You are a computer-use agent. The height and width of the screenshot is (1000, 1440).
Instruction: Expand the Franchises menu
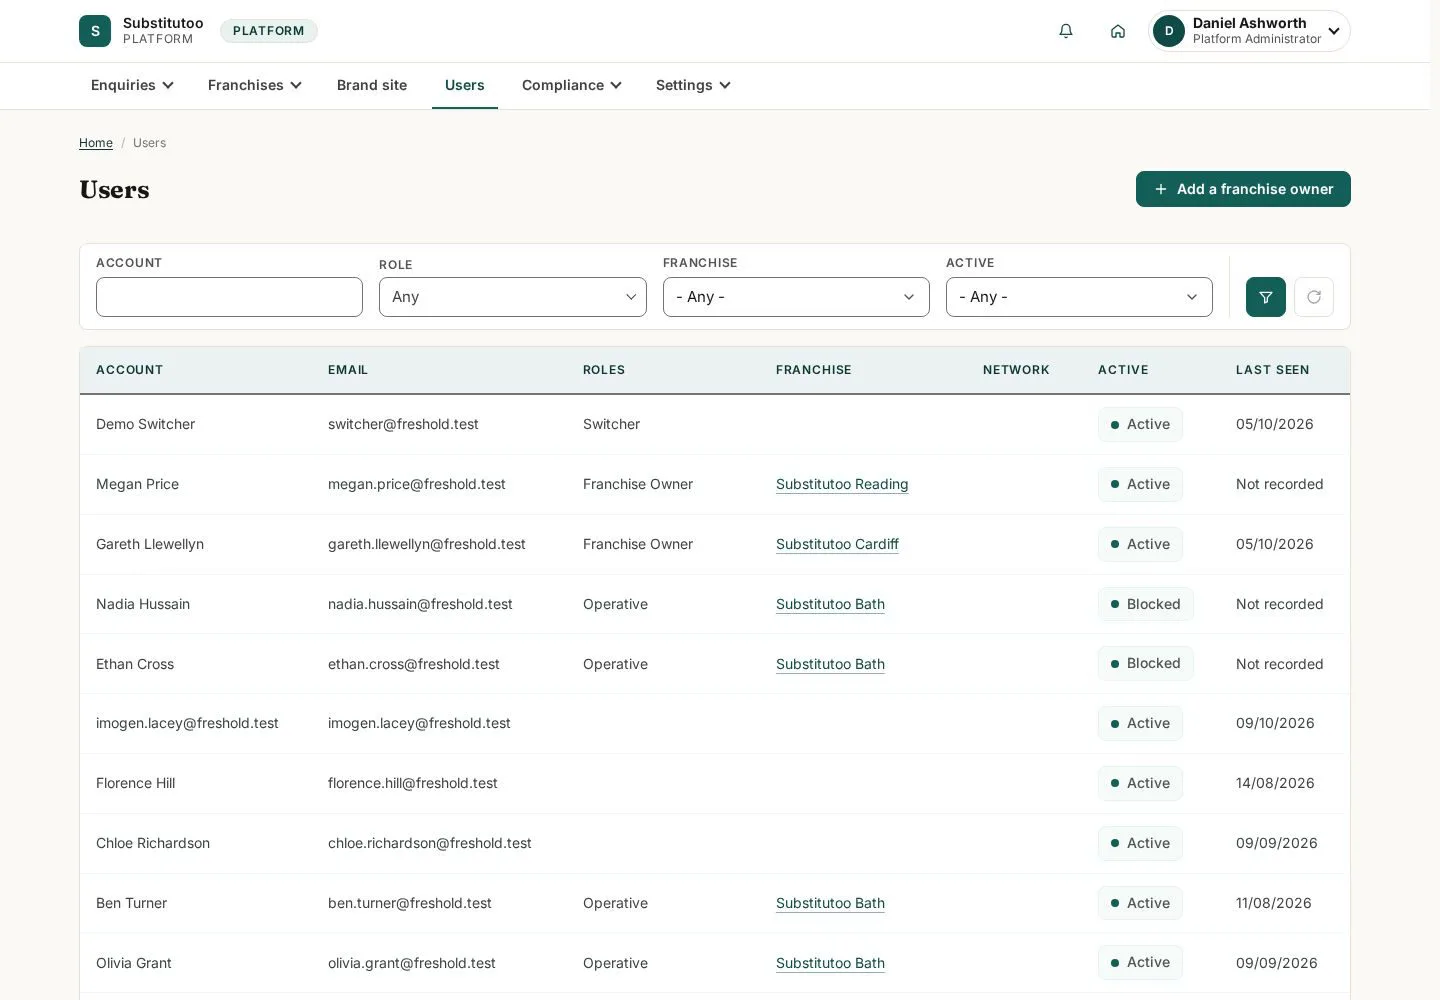click(x=255, y=85)
